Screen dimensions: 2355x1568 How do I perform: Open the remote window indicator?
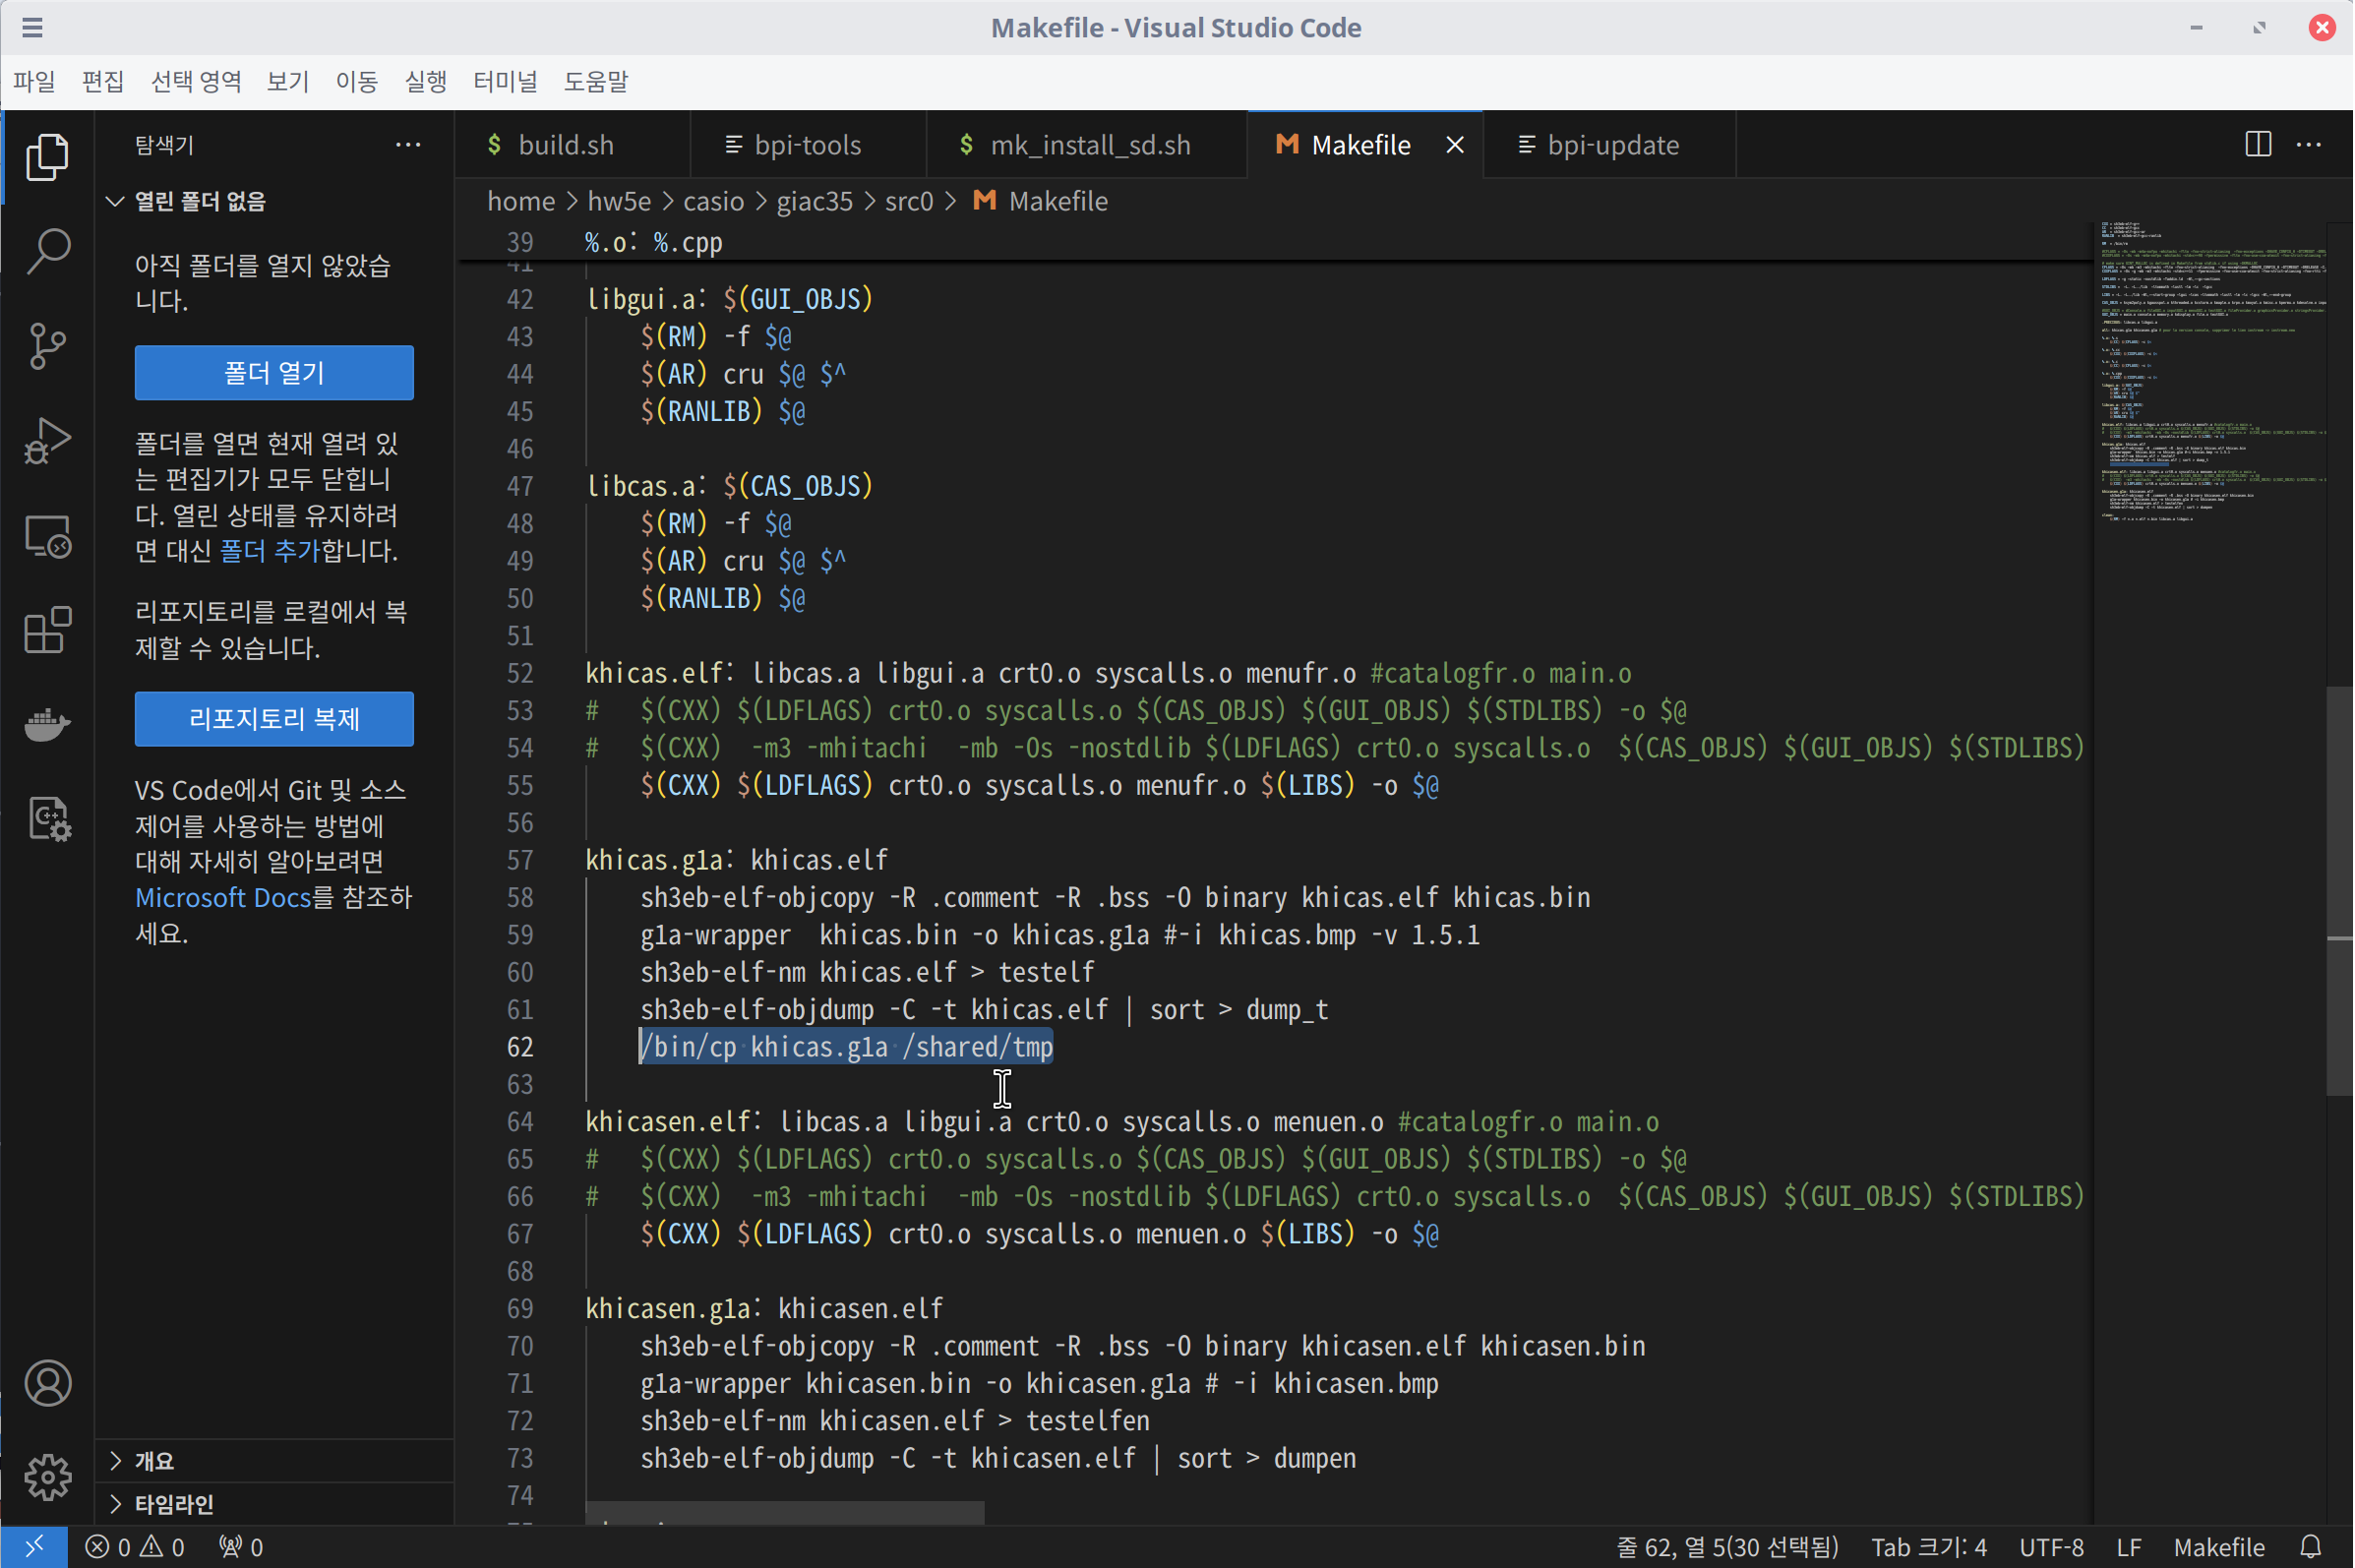(33, 1547)
